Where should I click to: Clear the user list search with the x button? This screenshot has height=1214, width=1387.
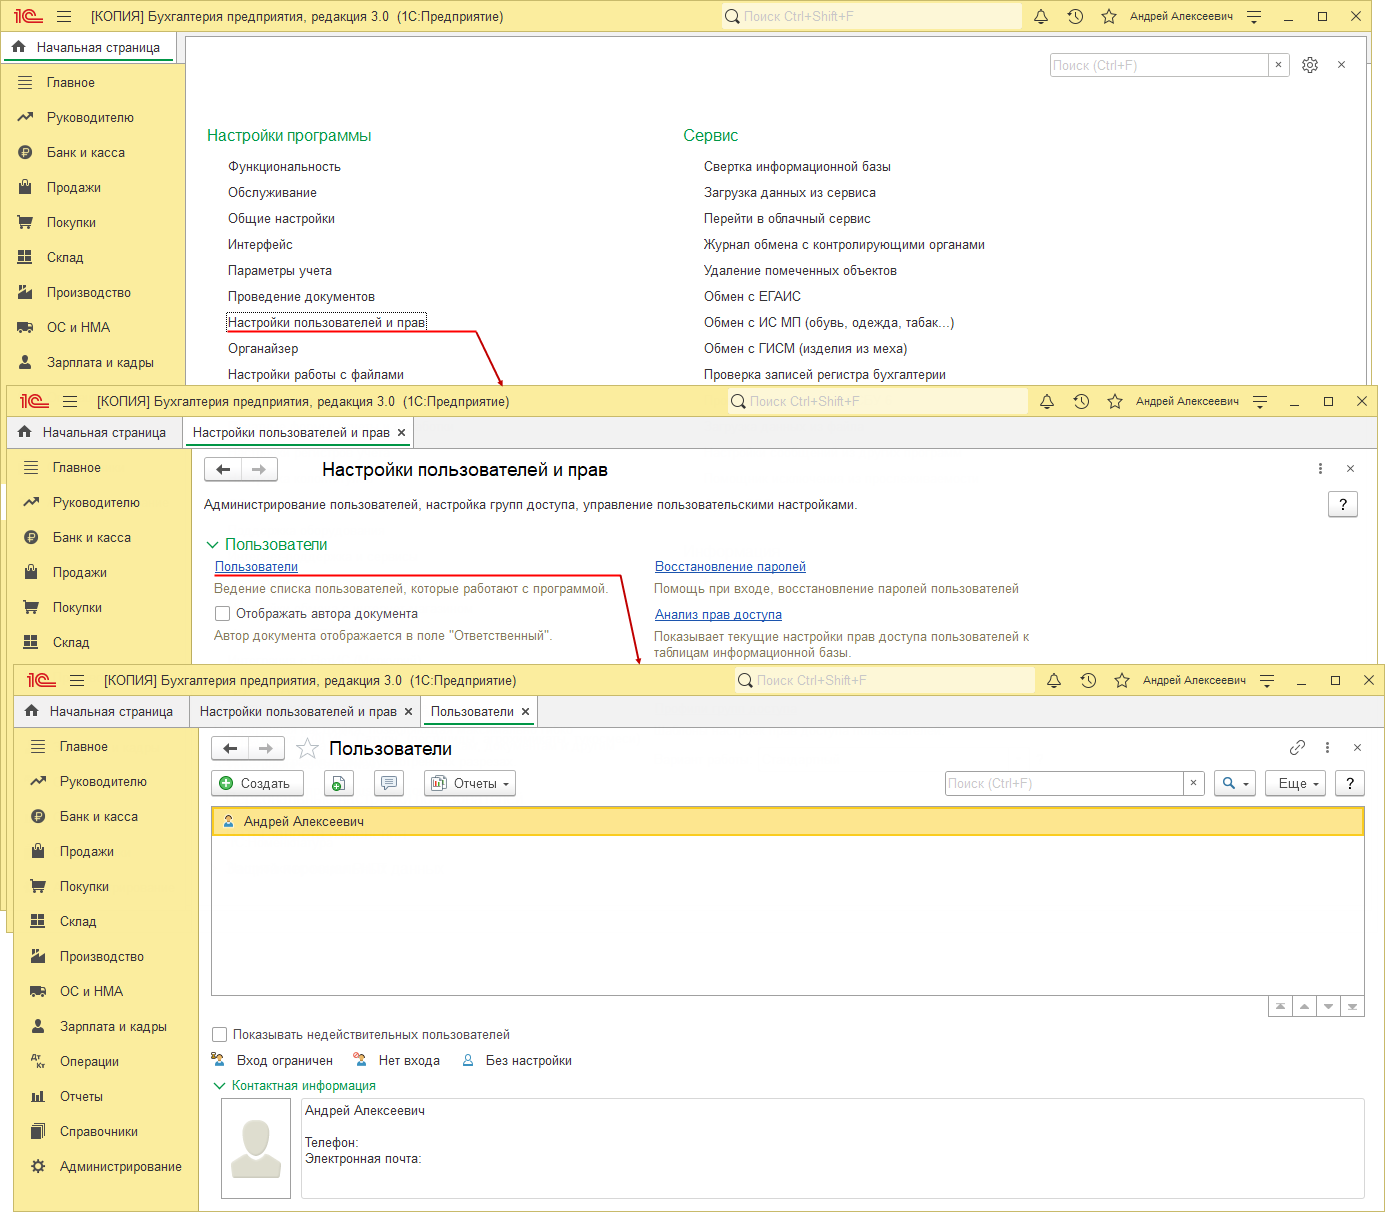1193,784
